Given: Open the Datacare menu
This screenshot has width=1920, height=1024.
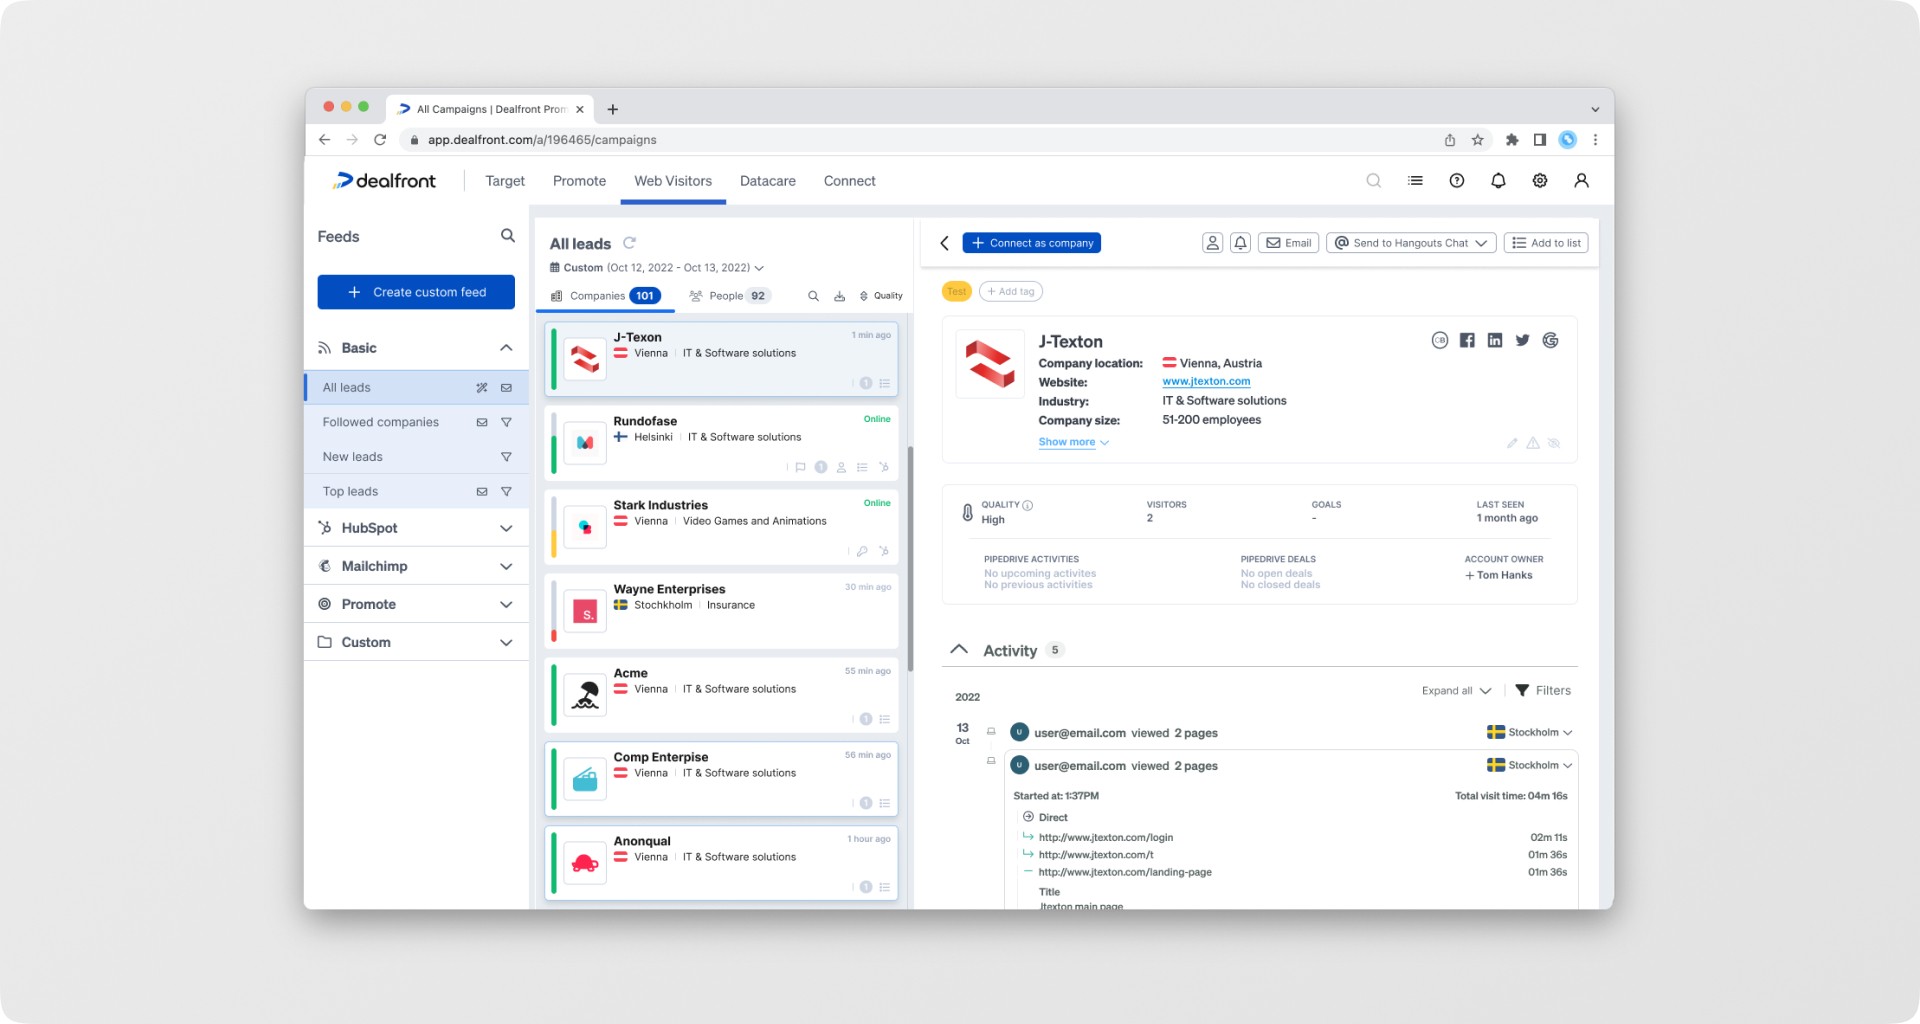Looking at the screenshot, I should 768,181.
